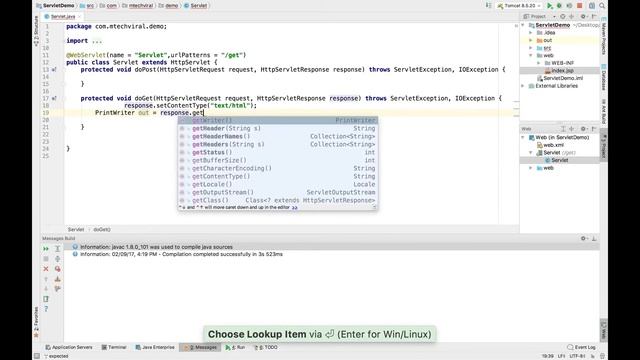This screenshot has height=360, width=640.
Task: Expand the out folder
Action: coord(531,40)
